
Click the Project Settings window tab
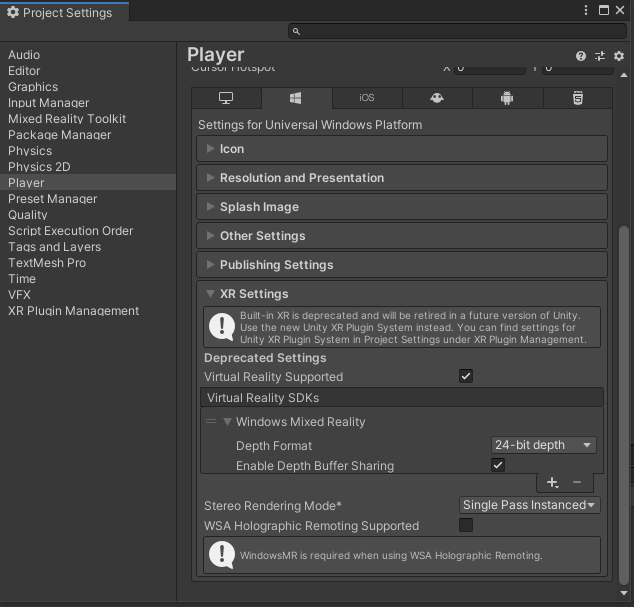[x=65, y=12]
